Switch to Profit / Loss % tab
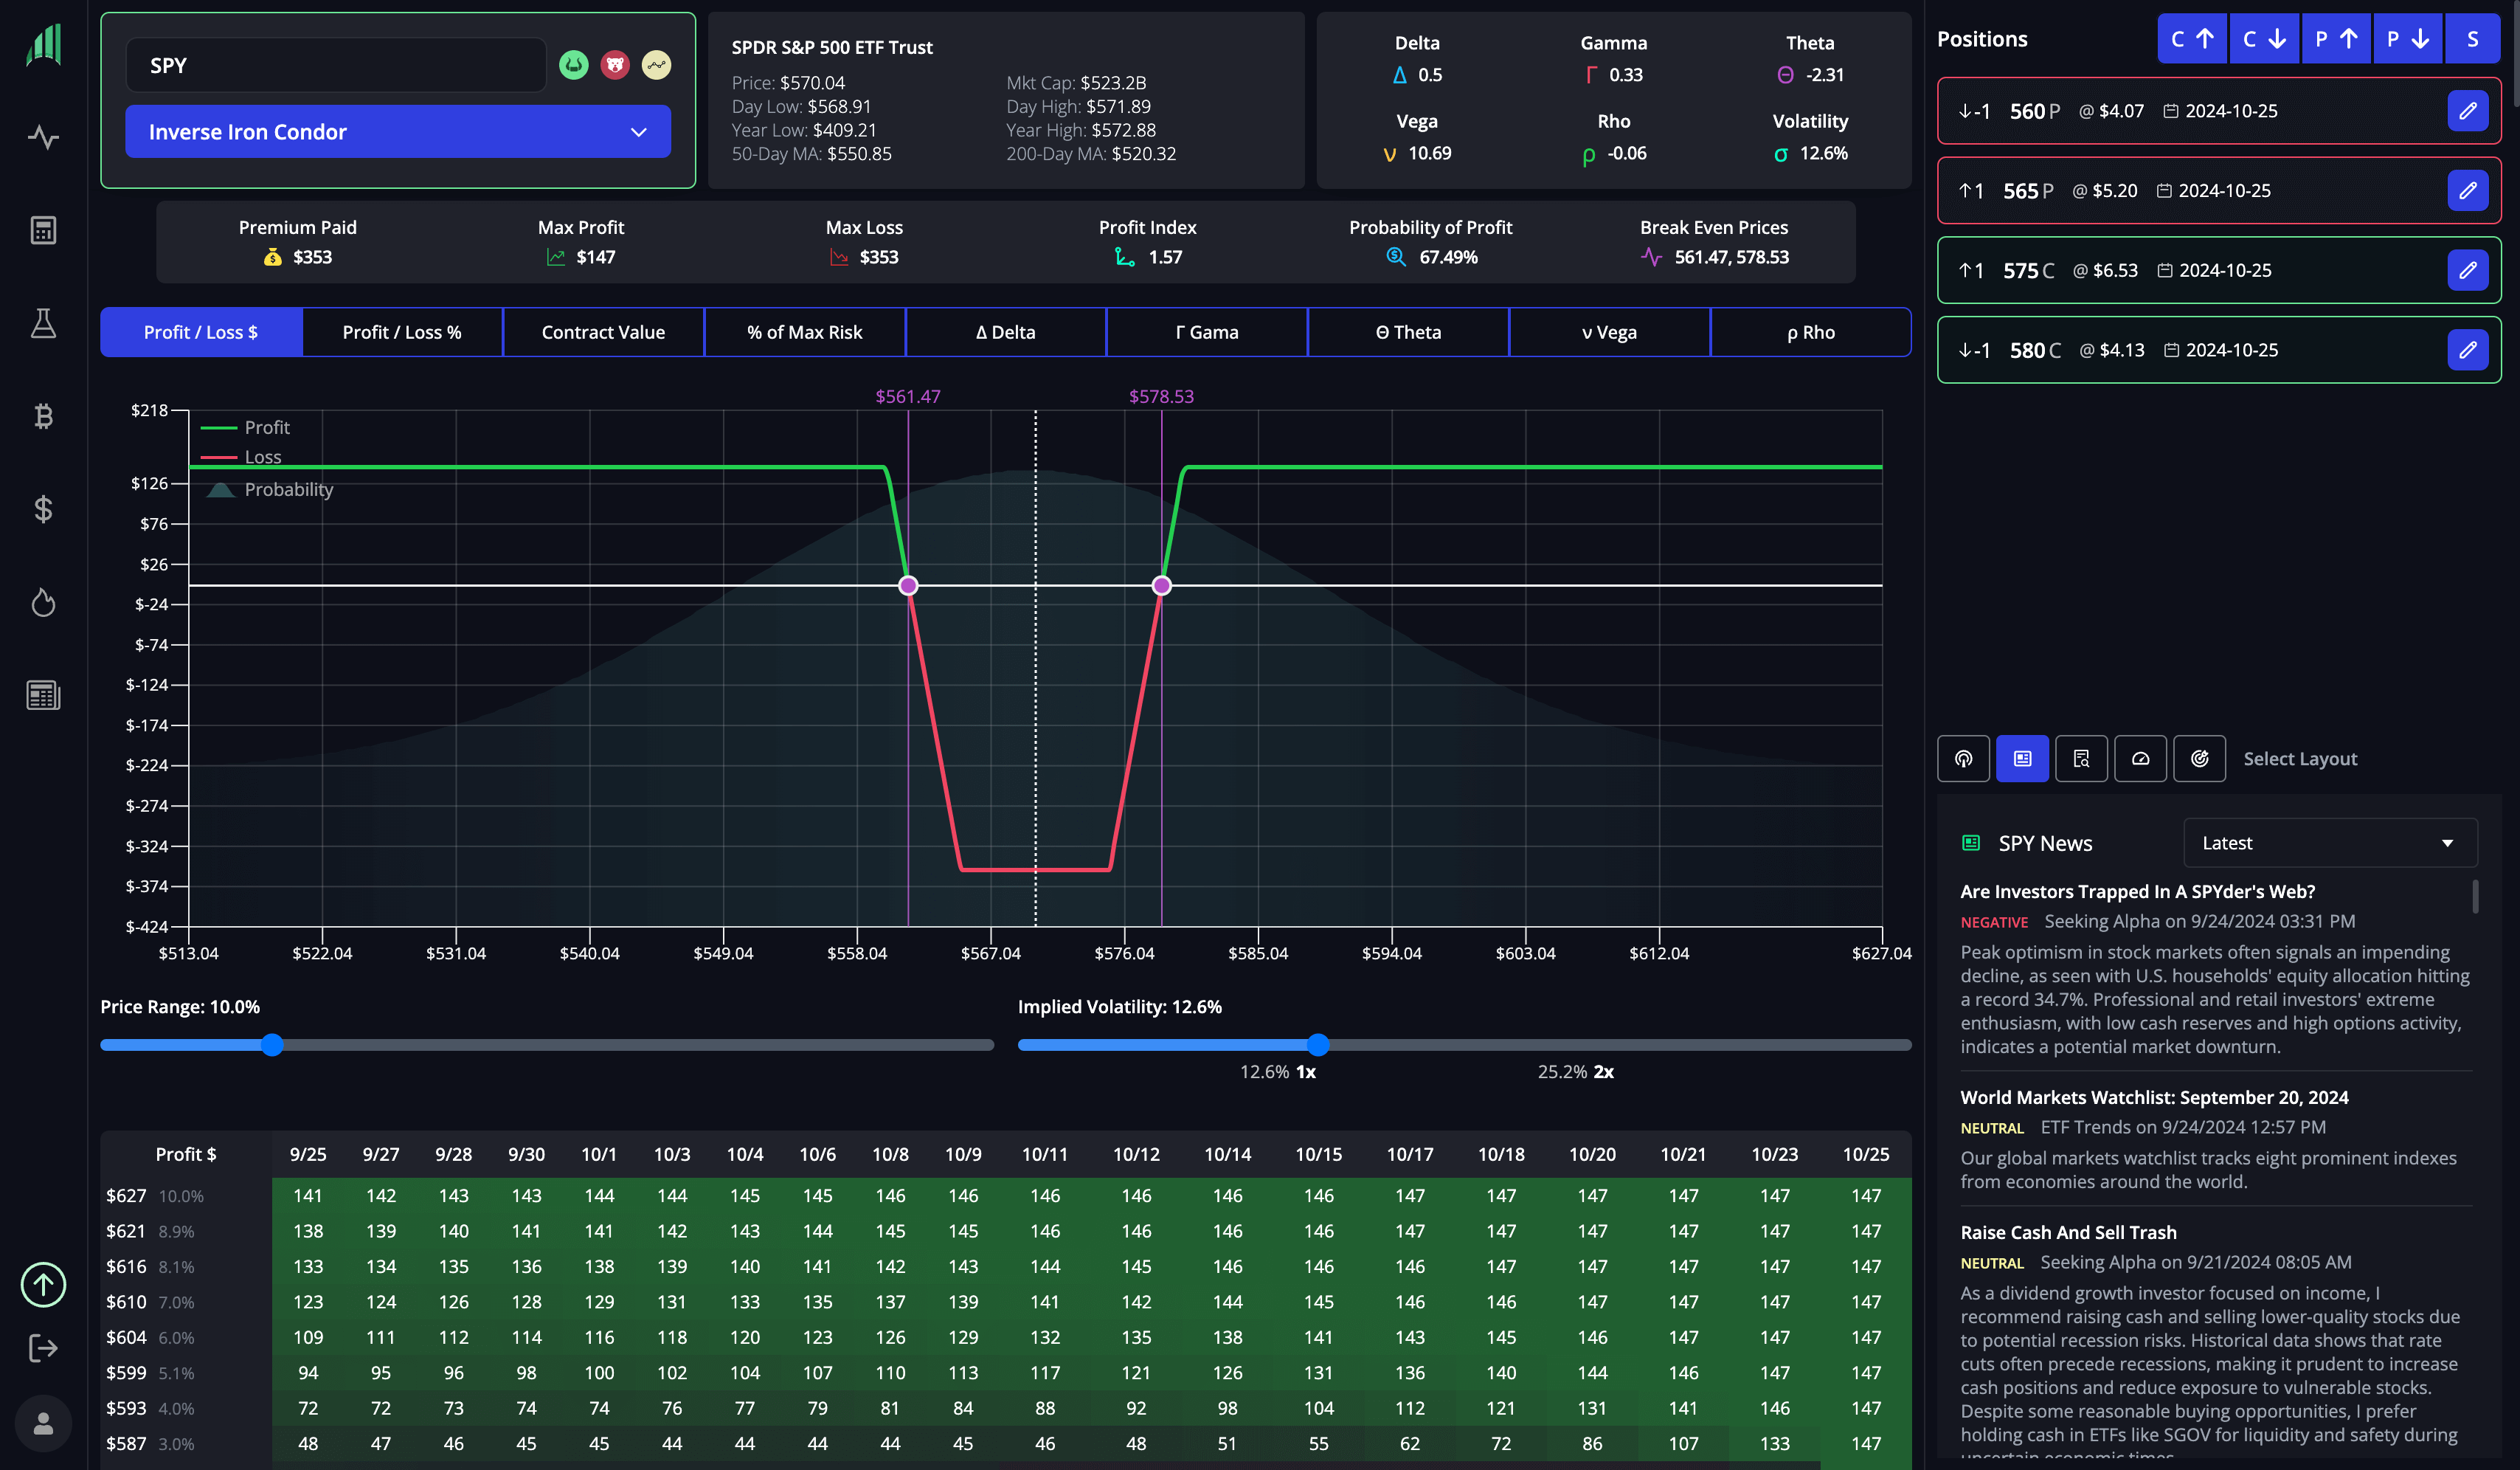Screen dimensions: 2520x1470 click(x=402, y=332)
